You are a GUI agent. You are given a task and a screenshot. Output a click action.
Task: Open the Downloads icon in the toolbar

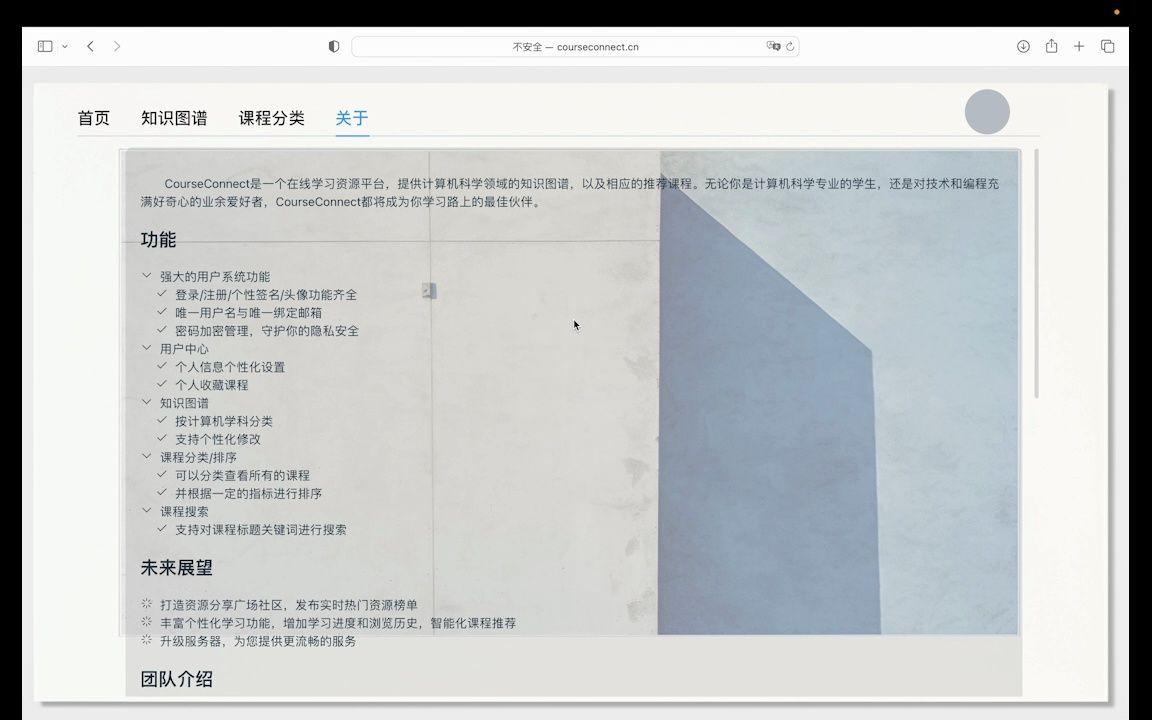pos(1022,46)
